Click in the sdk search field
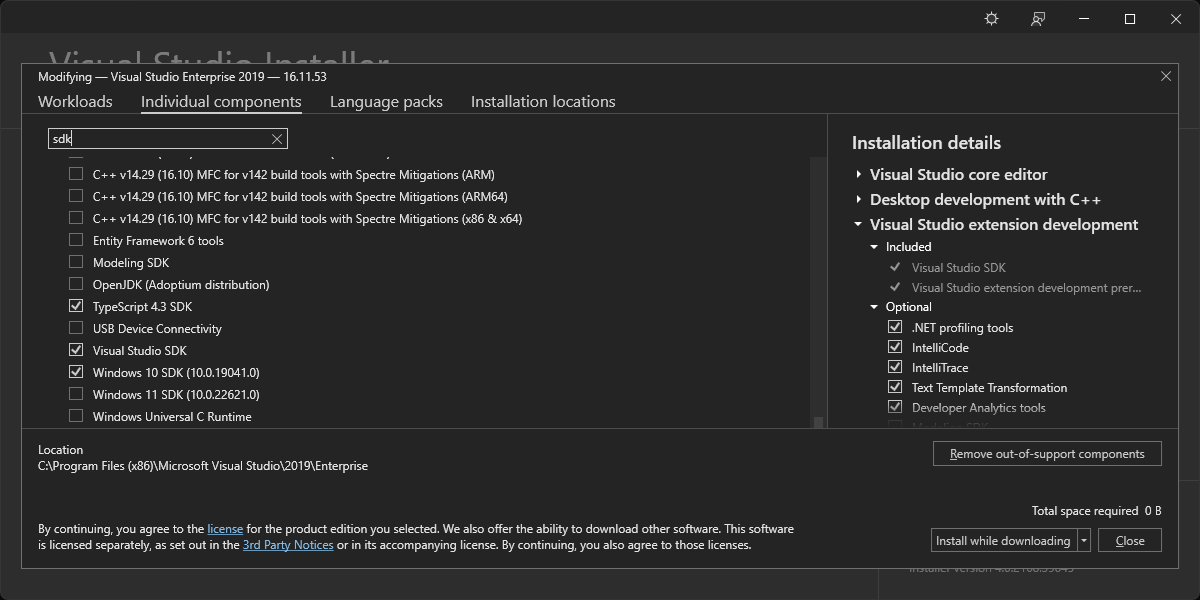 pos(160,139)
